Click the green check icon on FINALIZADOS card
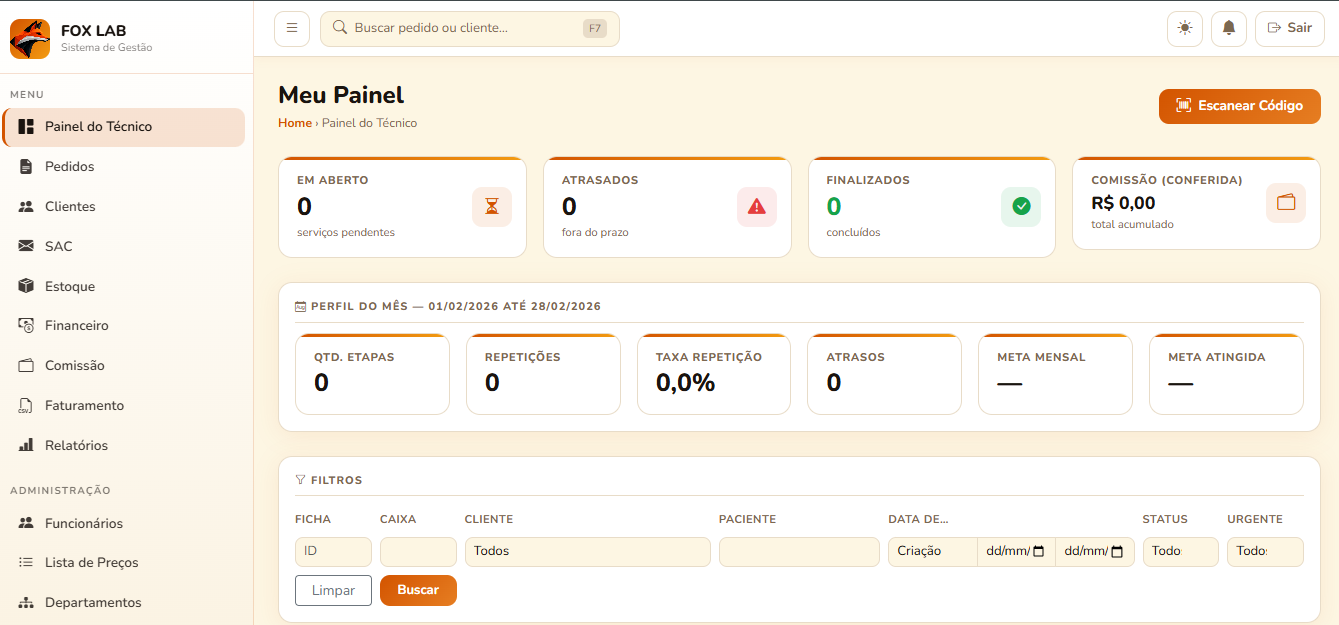This screenshot has width=1339, height=625. (x=1021, y=206)
